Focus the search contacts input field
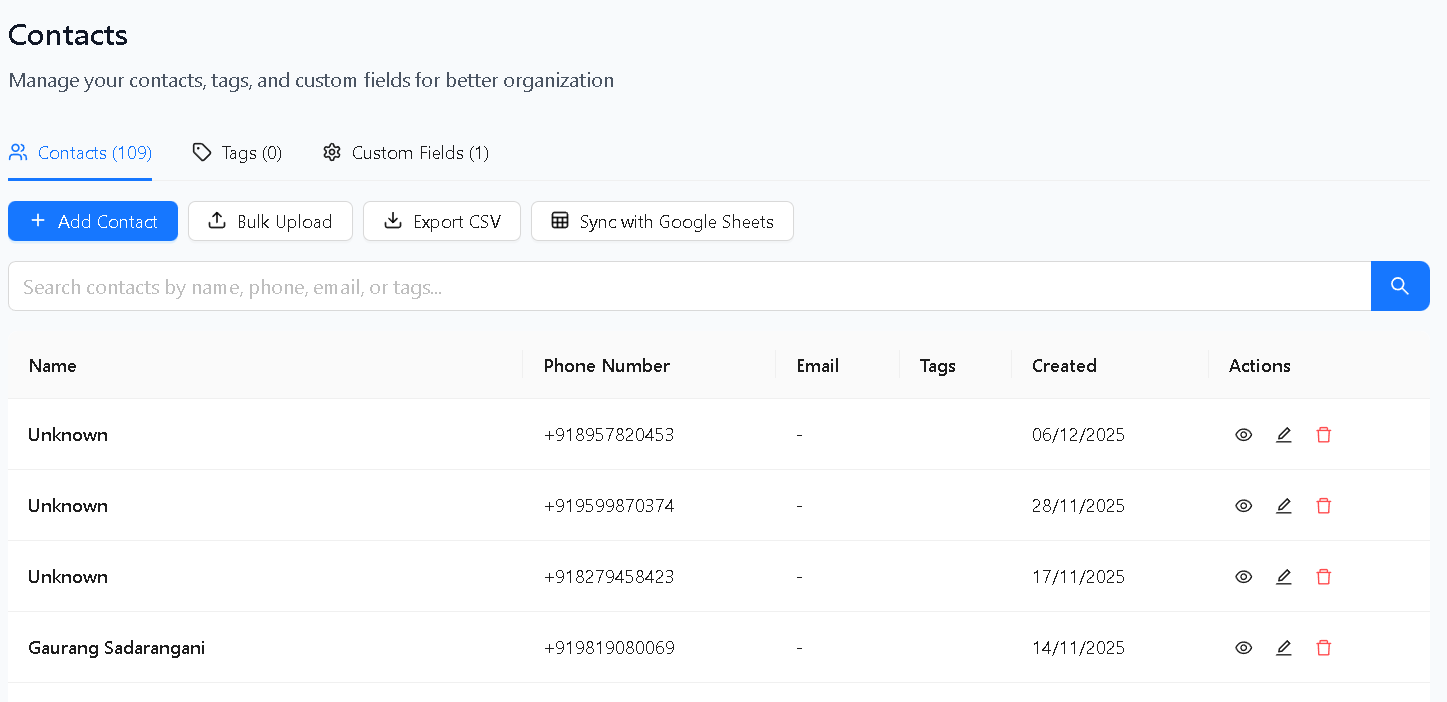Screen dimensions: 1447x702 689,286
